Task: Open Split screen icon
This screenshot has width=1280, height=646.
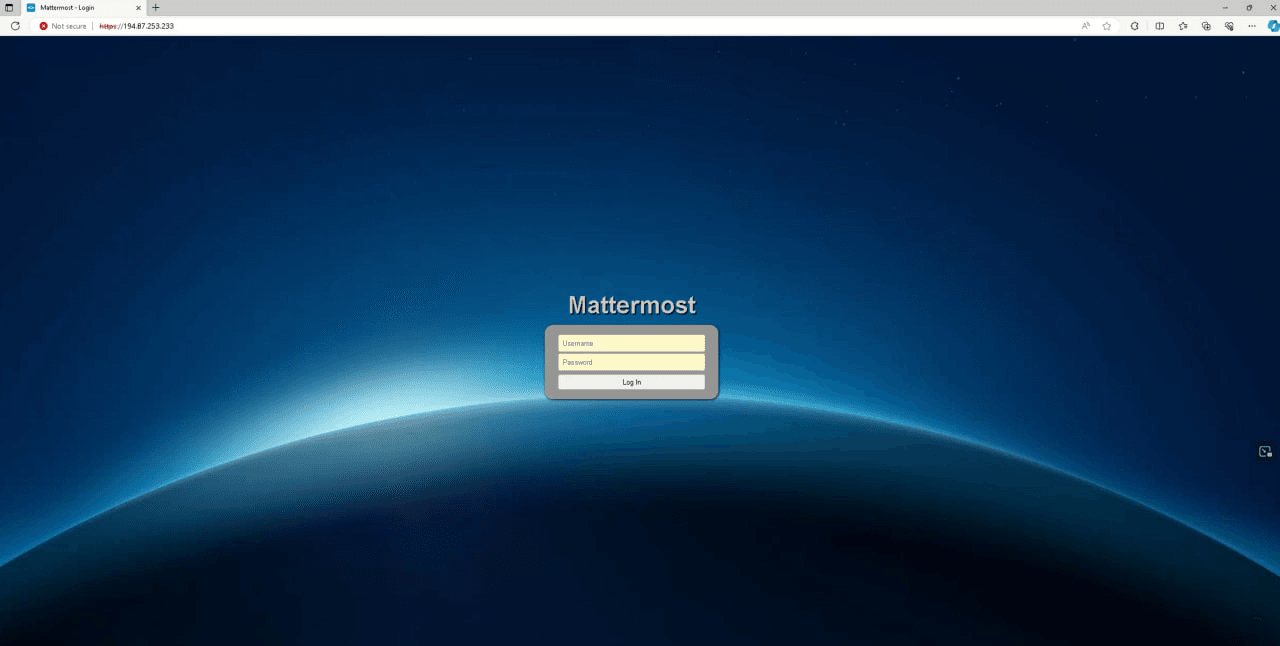Action: pyautogui.click(x=1160, y=26)
